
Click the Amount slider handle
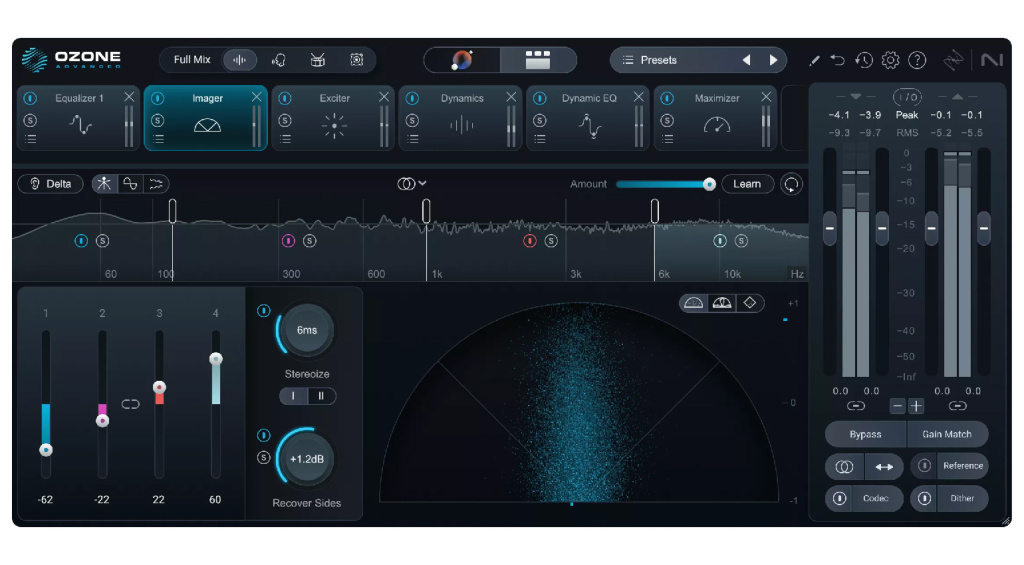click(x=709, y=184)
